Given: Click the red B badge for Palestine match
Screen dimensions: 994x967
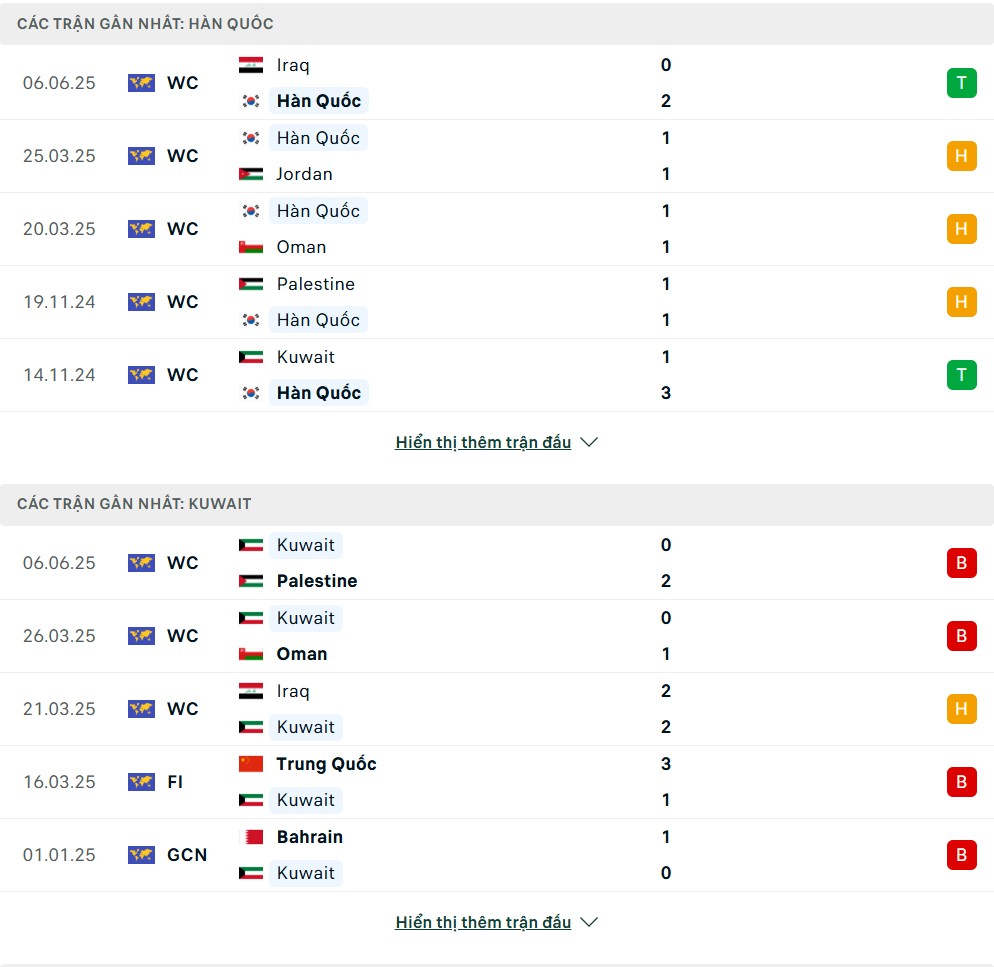Looking at the screenshot, I should (961, 563).
